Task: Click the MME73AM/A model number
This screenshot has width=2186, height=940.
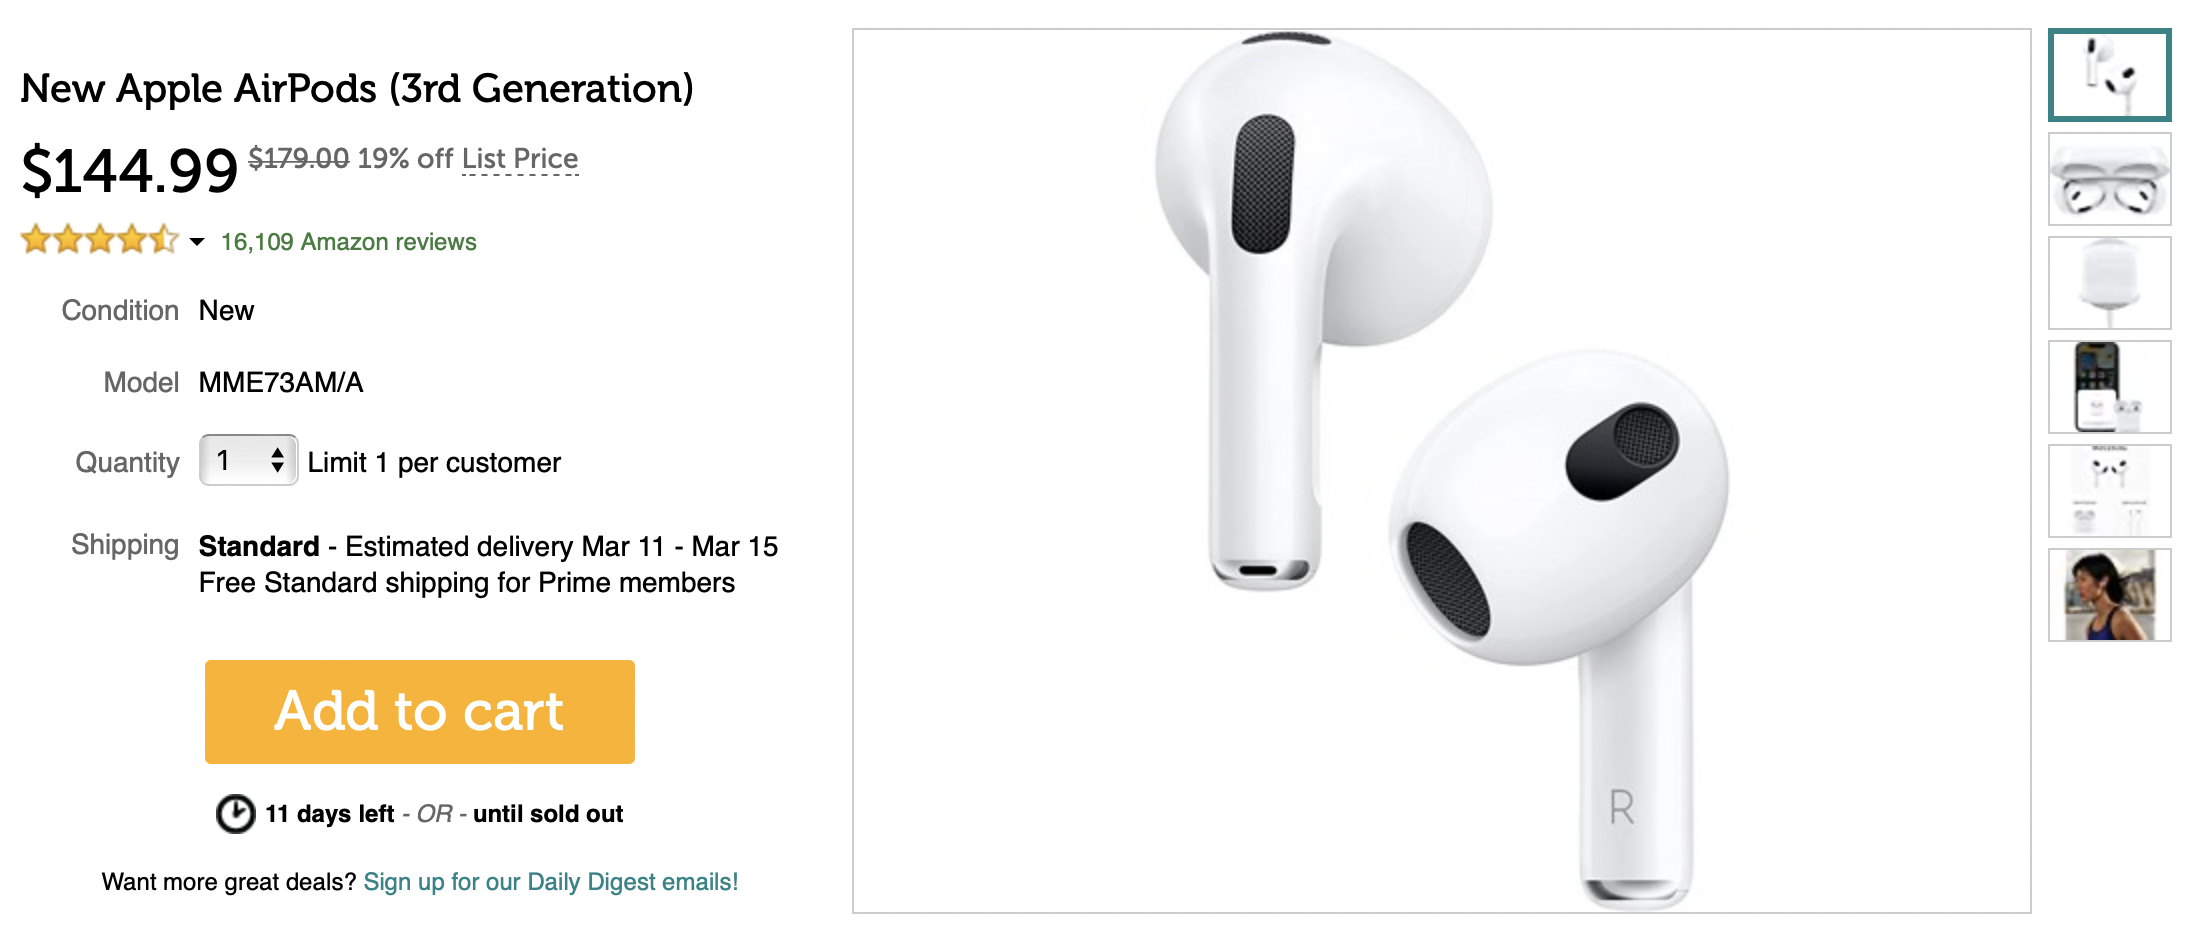Action: pyautogui.click(x=281, y=382)
